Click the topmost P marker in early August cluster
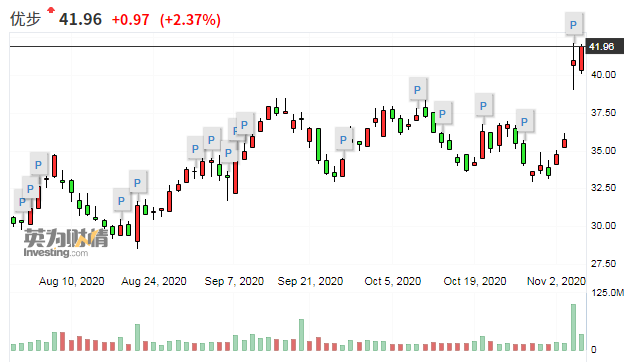This screenshot has width=643, height=362. coord(39,165)
